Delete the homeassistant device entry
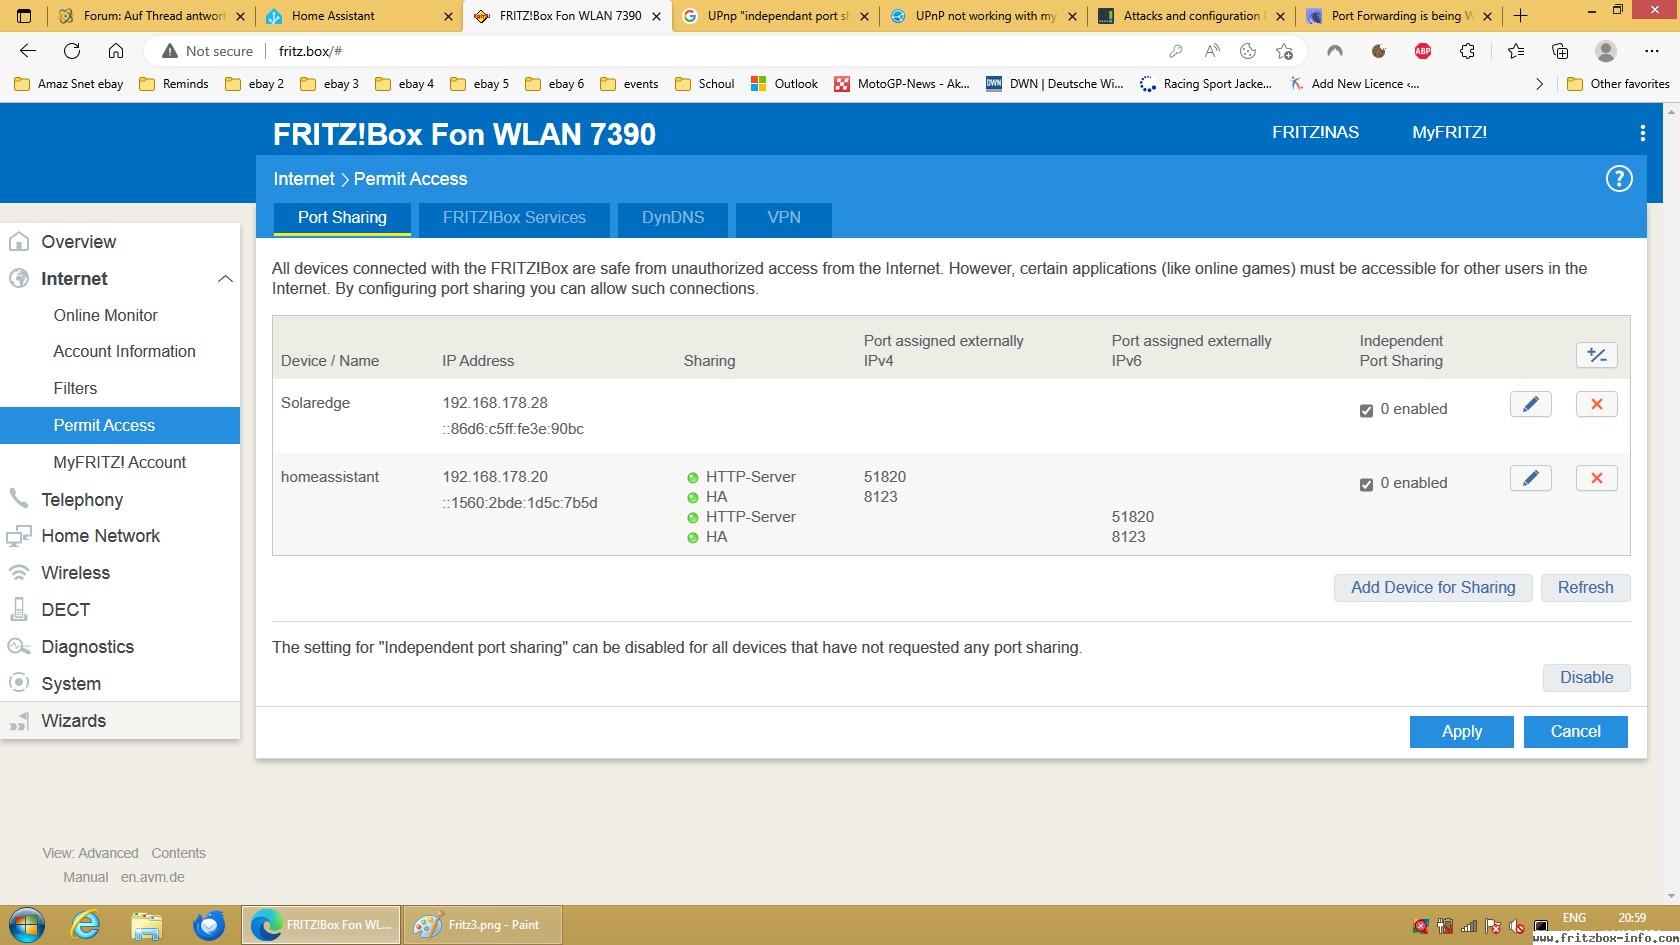1680x945 pixels. tap(1596, 478)
